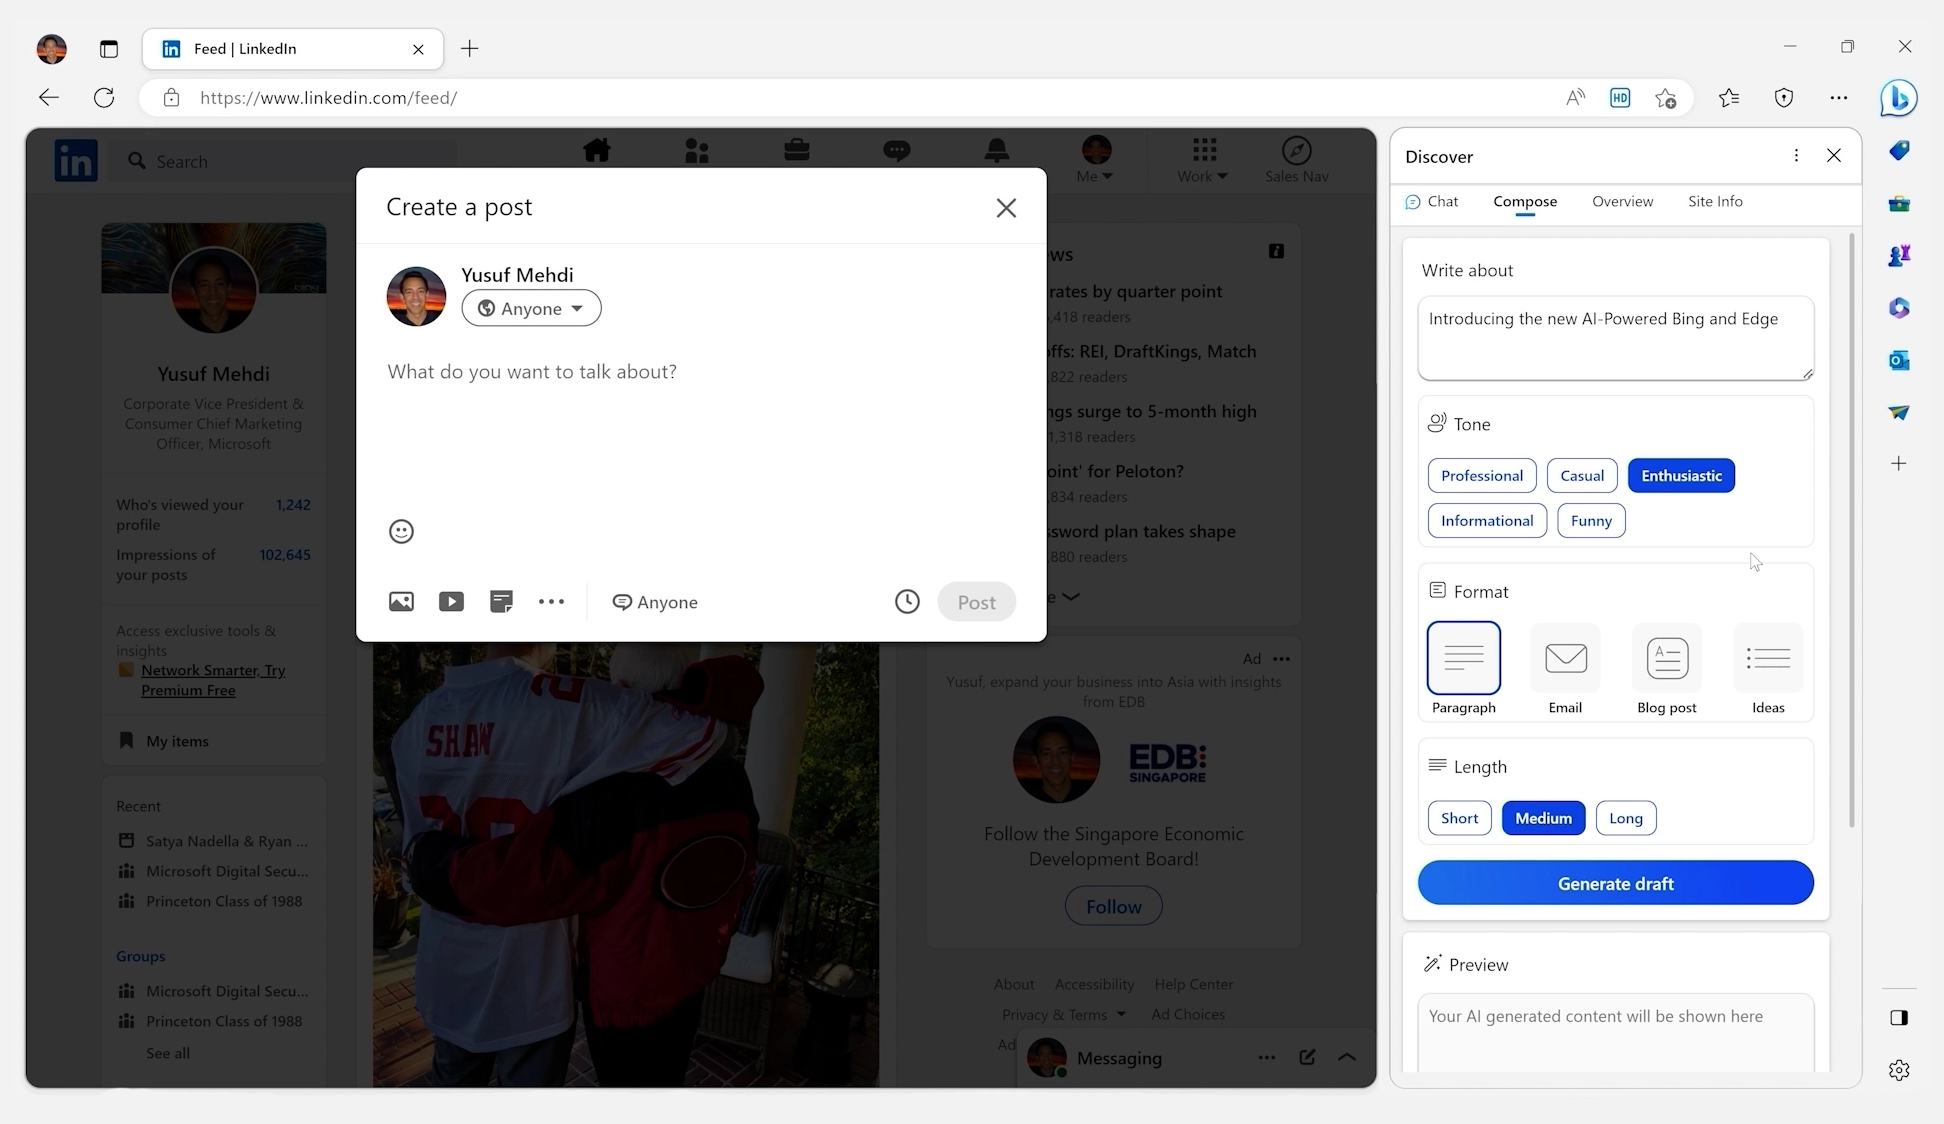Image resolution: width=1944 pixels, height=1124 pixels.
Task: Select Informational tone
Action: click(1487, 521)
